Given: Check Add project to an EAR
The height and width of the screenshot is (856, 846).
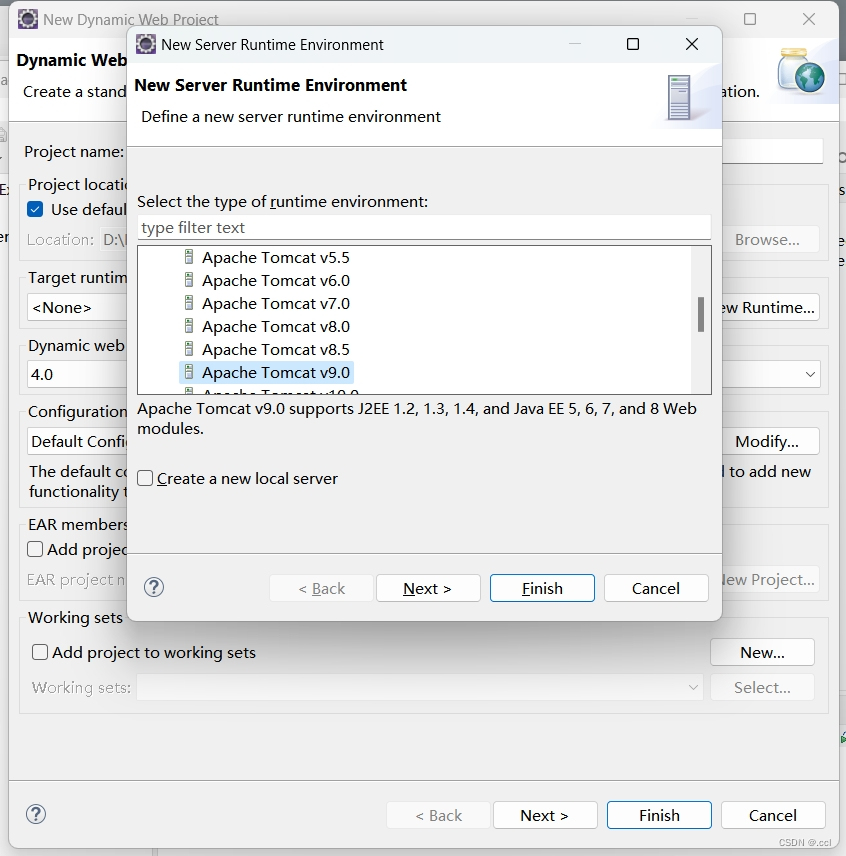Looking at the screenshot, I should point(35,549).
